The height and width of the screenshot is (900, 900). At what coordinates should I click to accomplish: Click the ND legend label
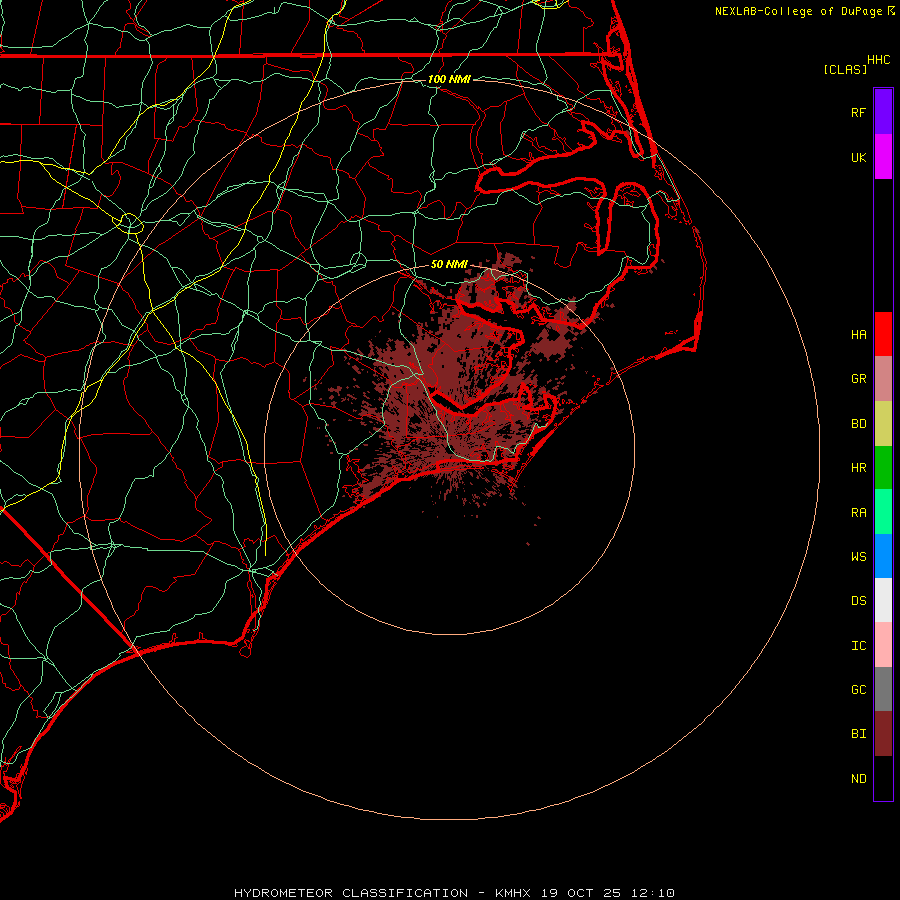858,779
